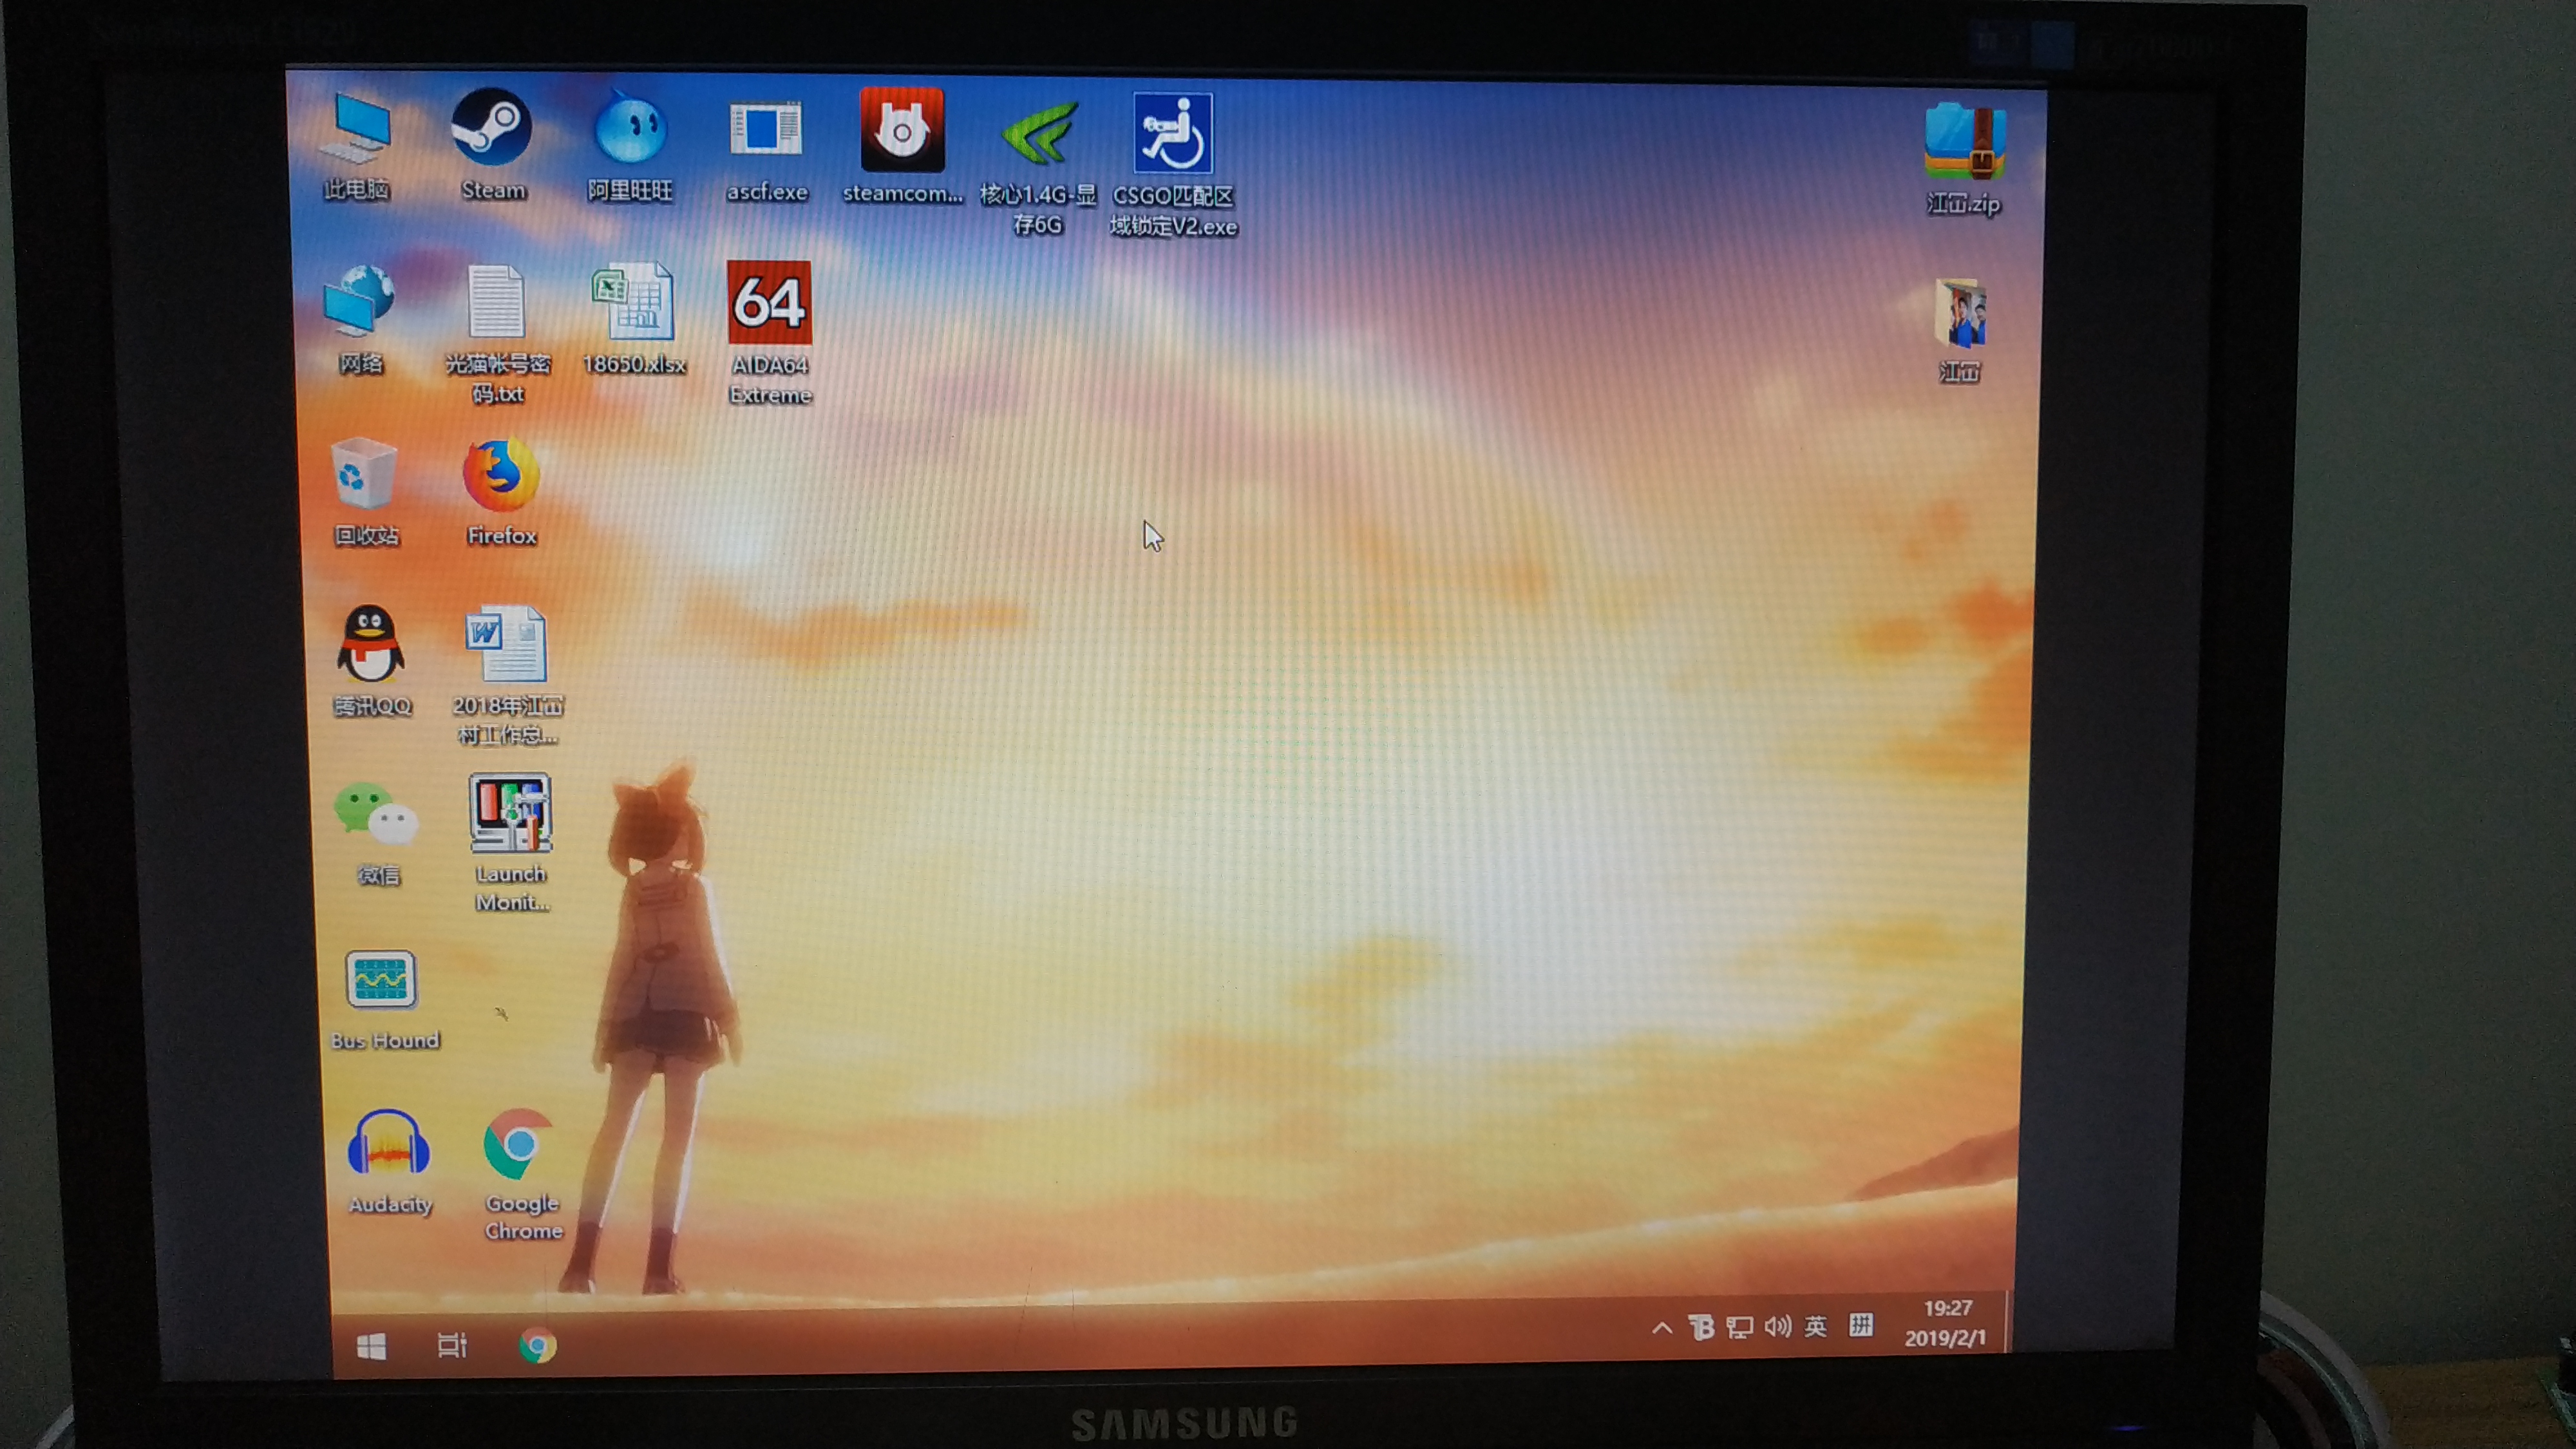The width and height of the screenshot is (2576, 1449).
Task: Expand the hidden tray icons chevron
Action: (1662, 1328)
